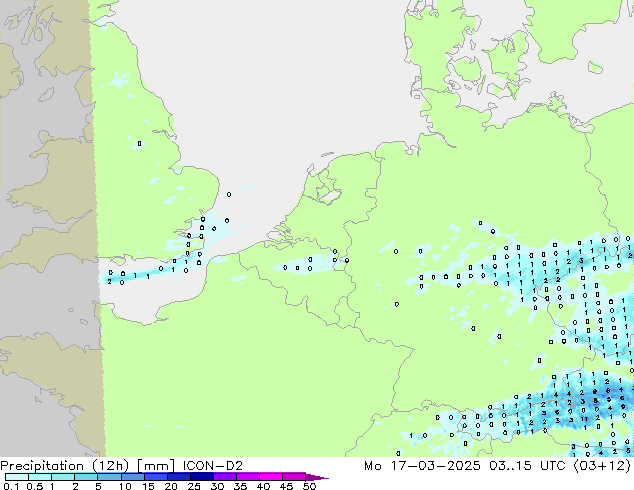
Task: Click the "03..15 UTC" time range text
Action: click(527, 466)
